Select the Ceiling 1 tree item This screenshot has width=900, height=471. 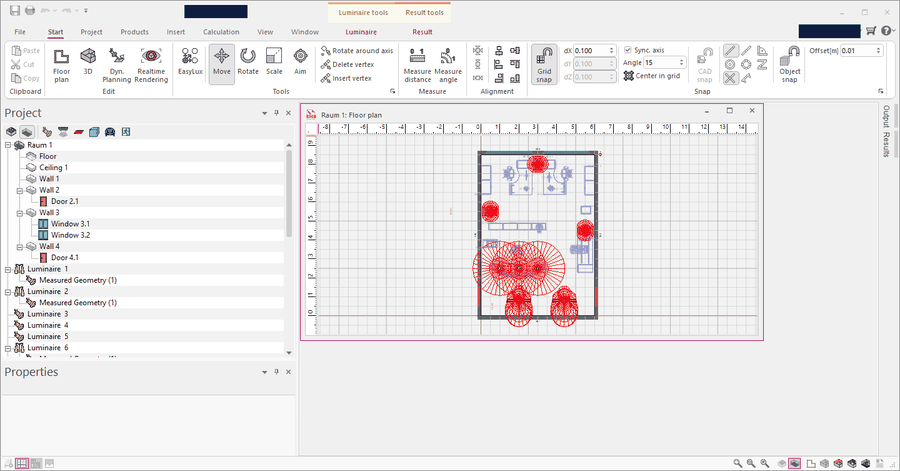pos(53,168)
